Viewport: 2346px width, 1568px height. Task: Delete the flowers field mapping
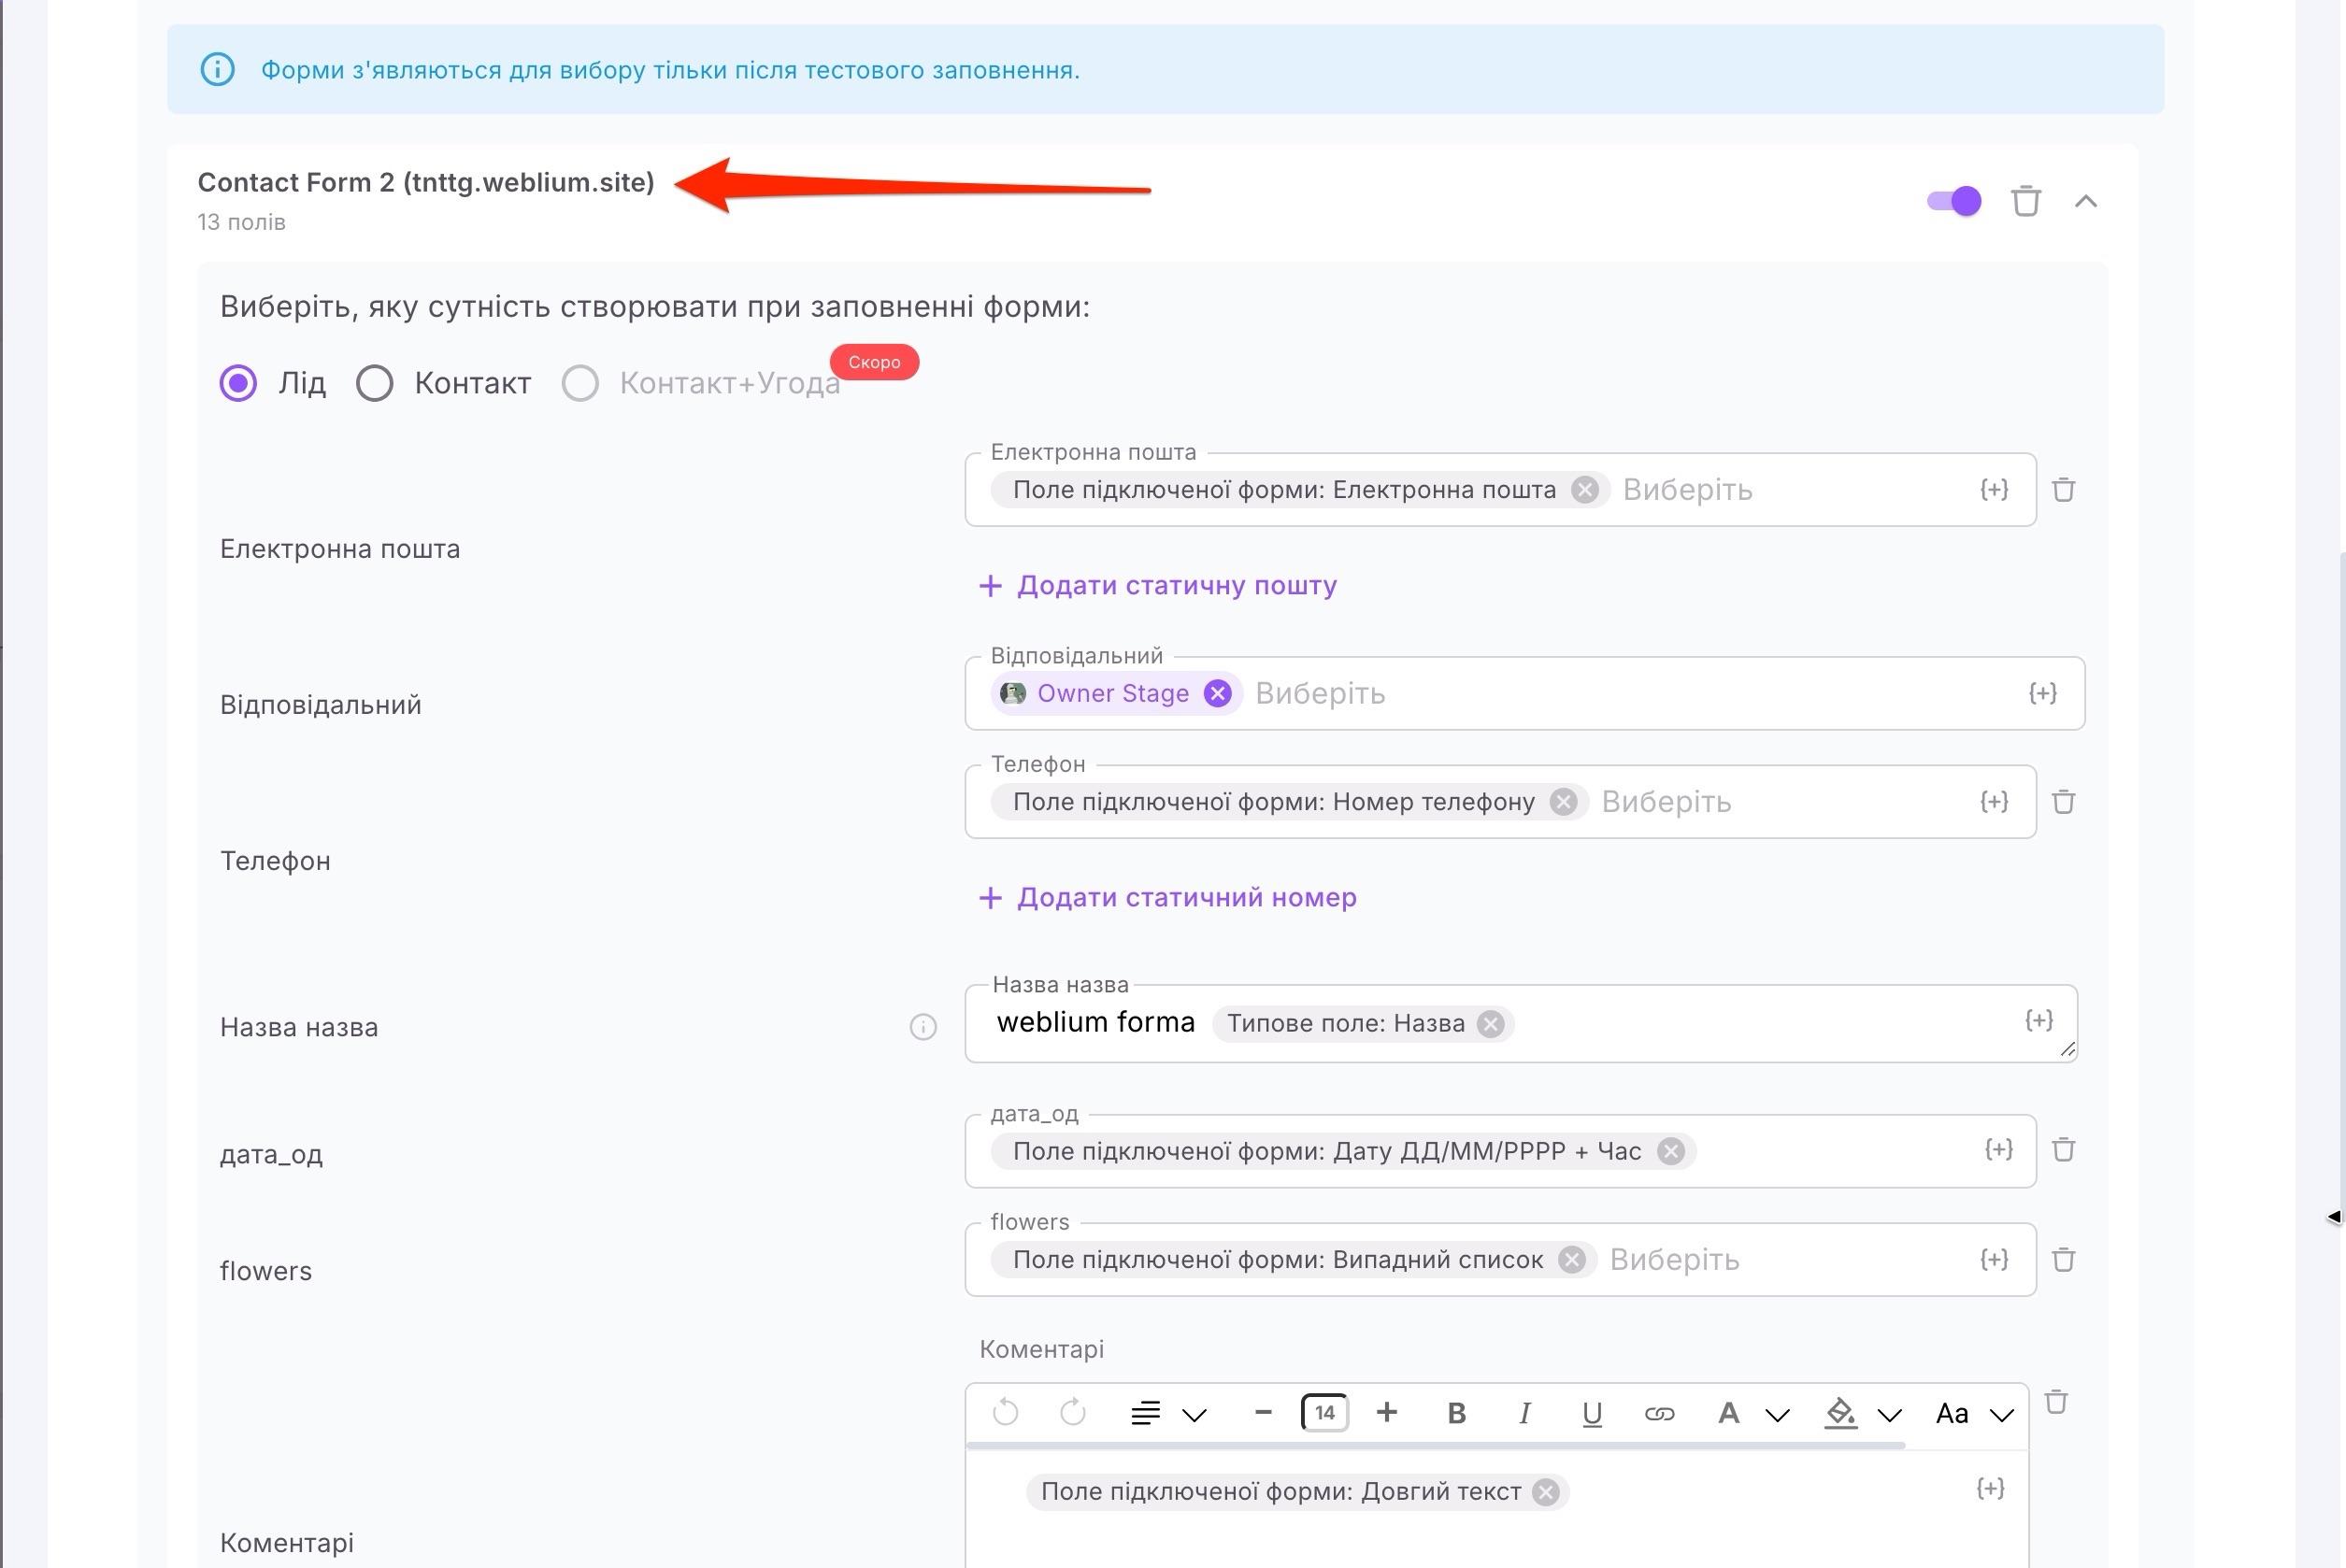(2063, 1260)
